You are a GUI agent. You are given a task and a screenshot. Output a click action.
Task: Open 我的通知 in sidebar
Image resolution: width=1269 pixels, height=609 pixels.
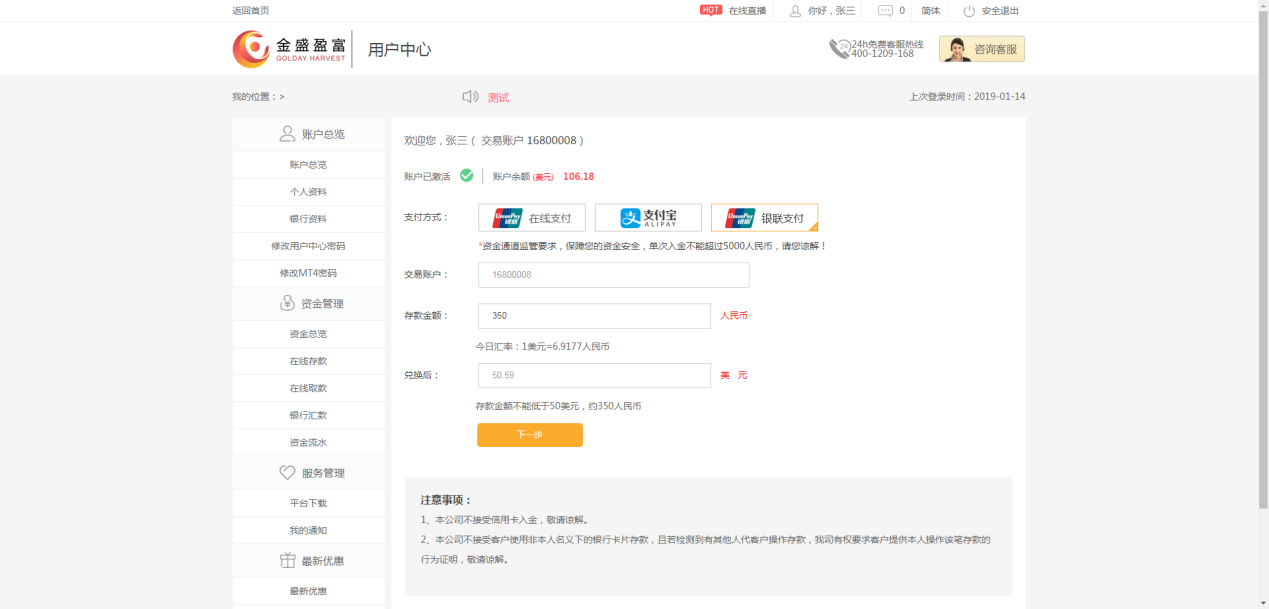coord(308,530)
